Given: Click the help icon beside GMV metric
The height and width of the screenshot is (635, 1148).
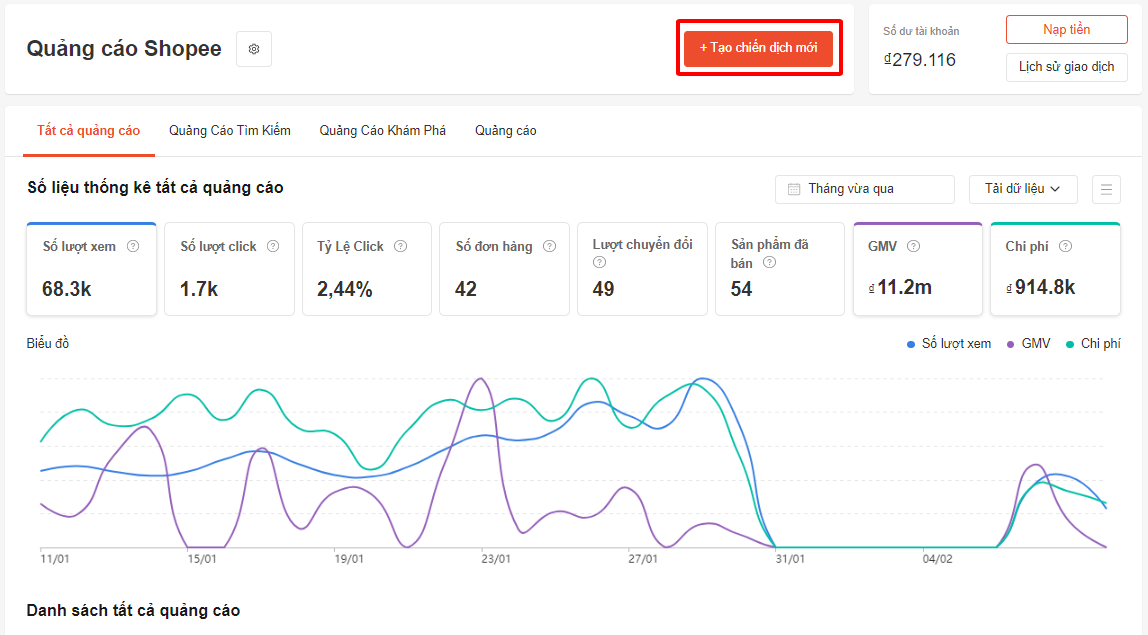Looking at the screenshot, I should 913,246.
